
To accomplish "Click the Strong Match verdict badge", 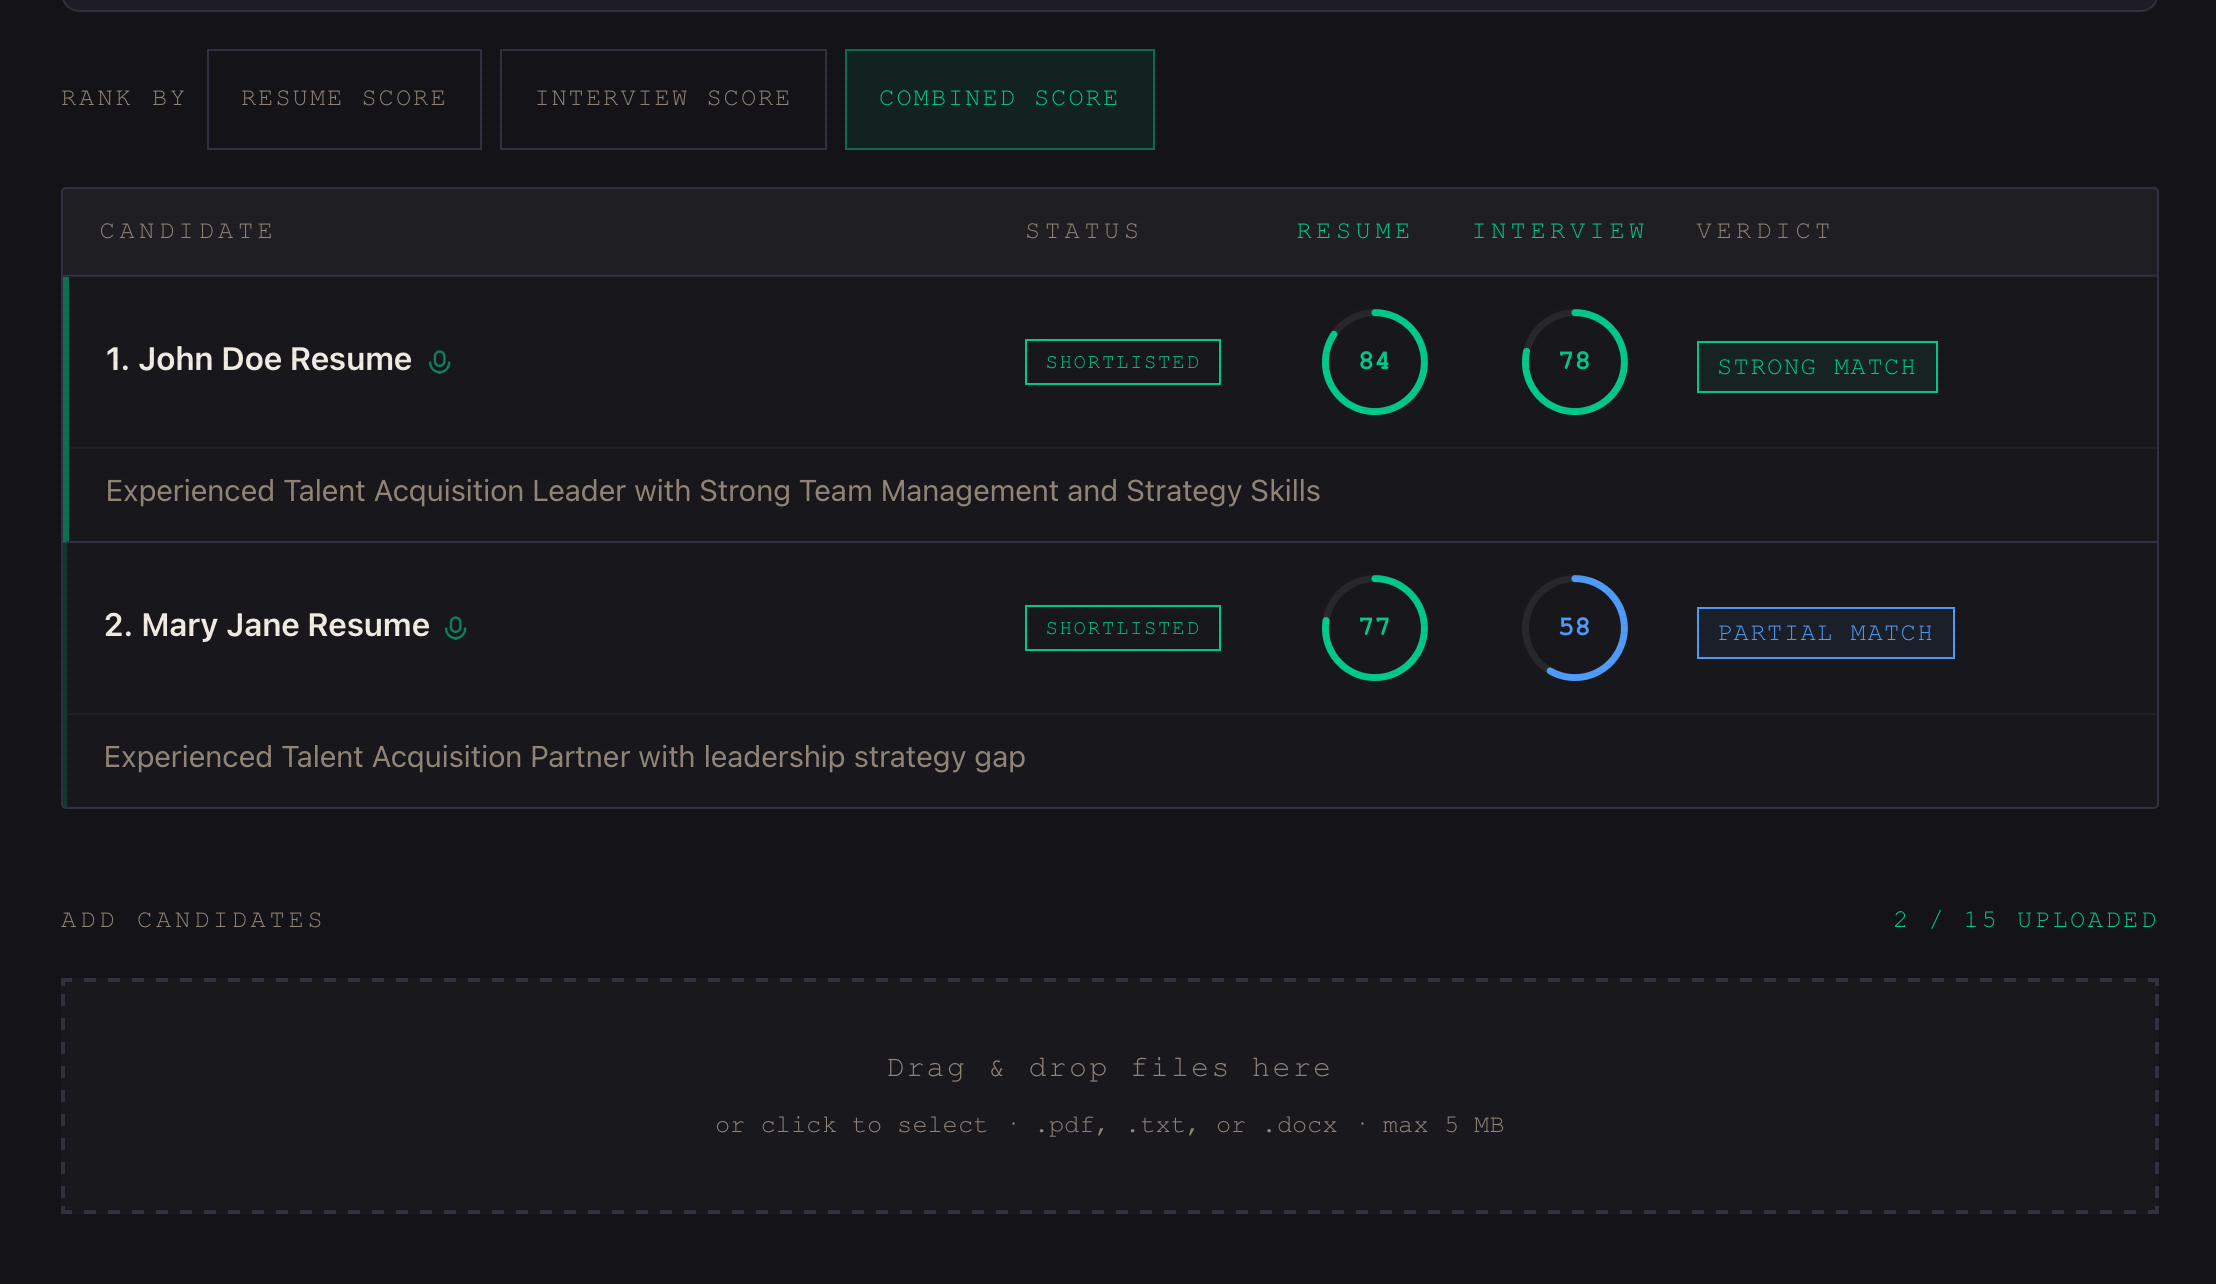I will [x=1816, y=367].
